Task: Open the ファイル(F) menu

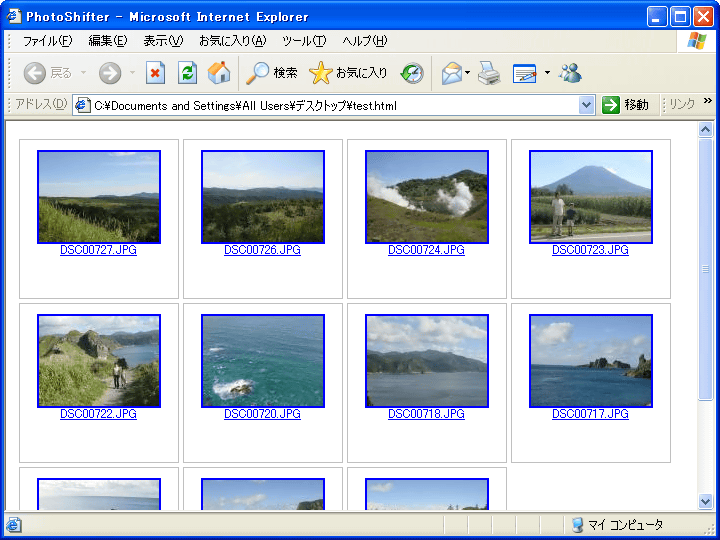Action: [x=47, y=41]
